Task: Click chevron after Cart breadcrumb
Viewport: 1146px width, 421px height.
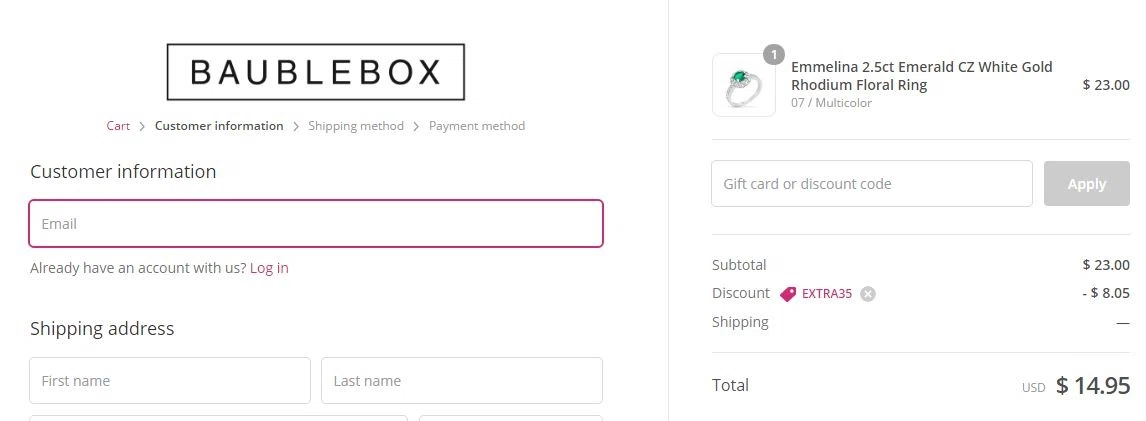Action: pyautogui.click(x=143, y=126)
